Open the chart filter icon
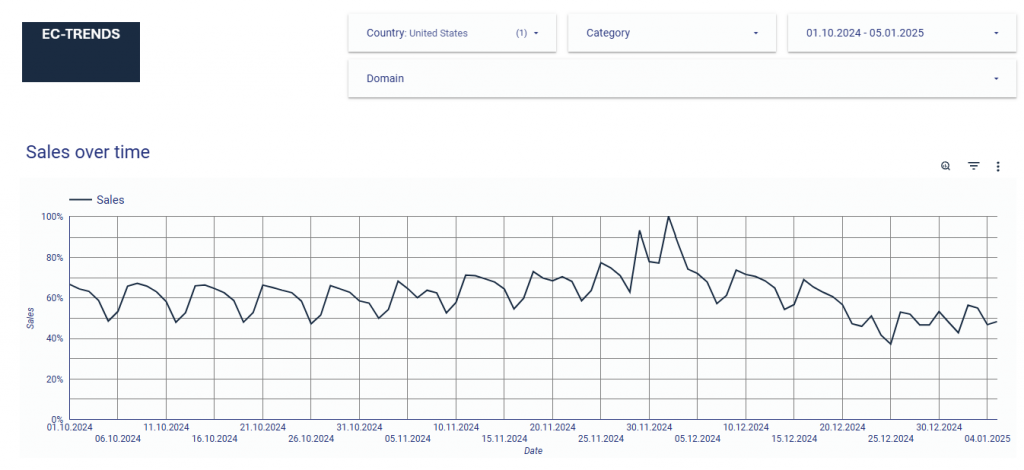This screenshot has width=1024, height=470. pos(973,166)
